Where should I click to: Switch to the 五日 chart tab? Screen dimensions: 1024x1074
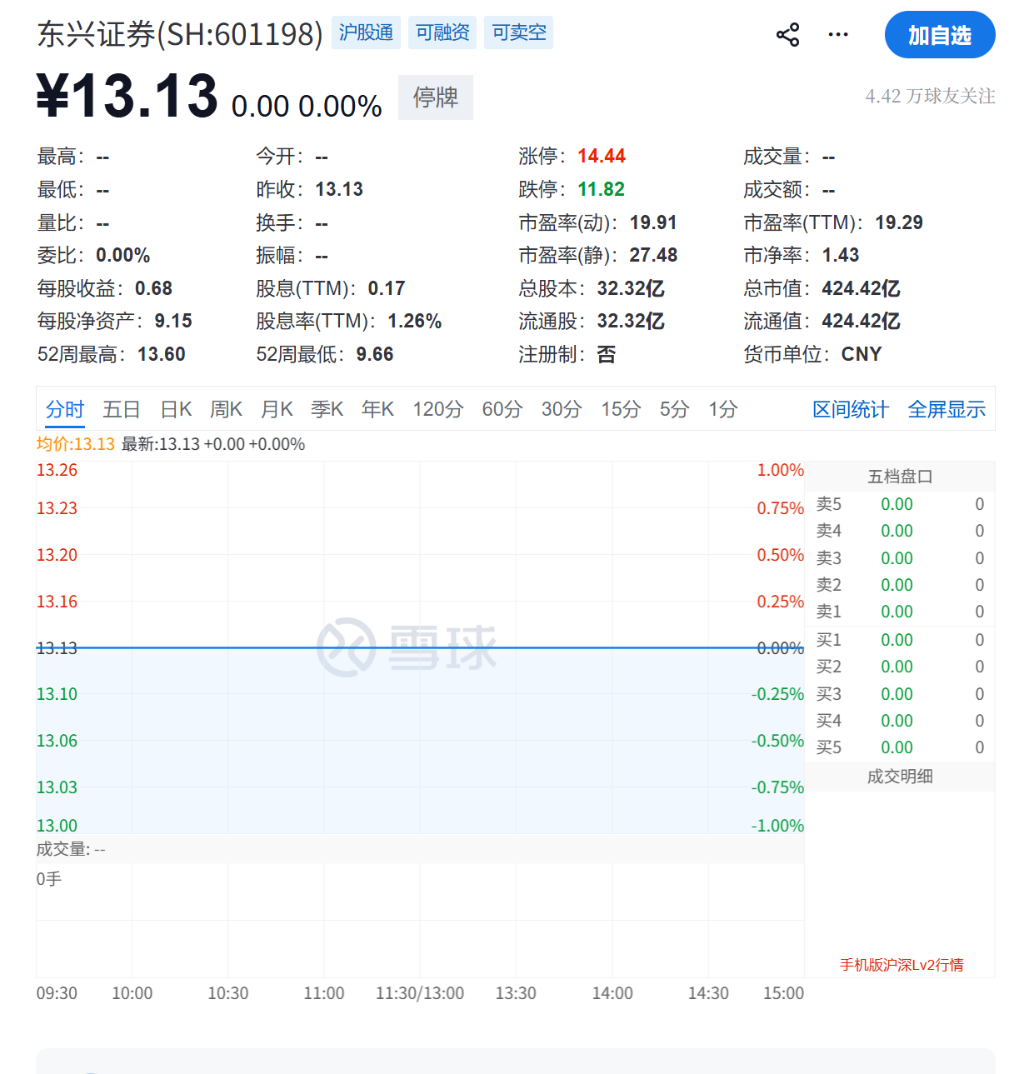[x=121, y=409]
